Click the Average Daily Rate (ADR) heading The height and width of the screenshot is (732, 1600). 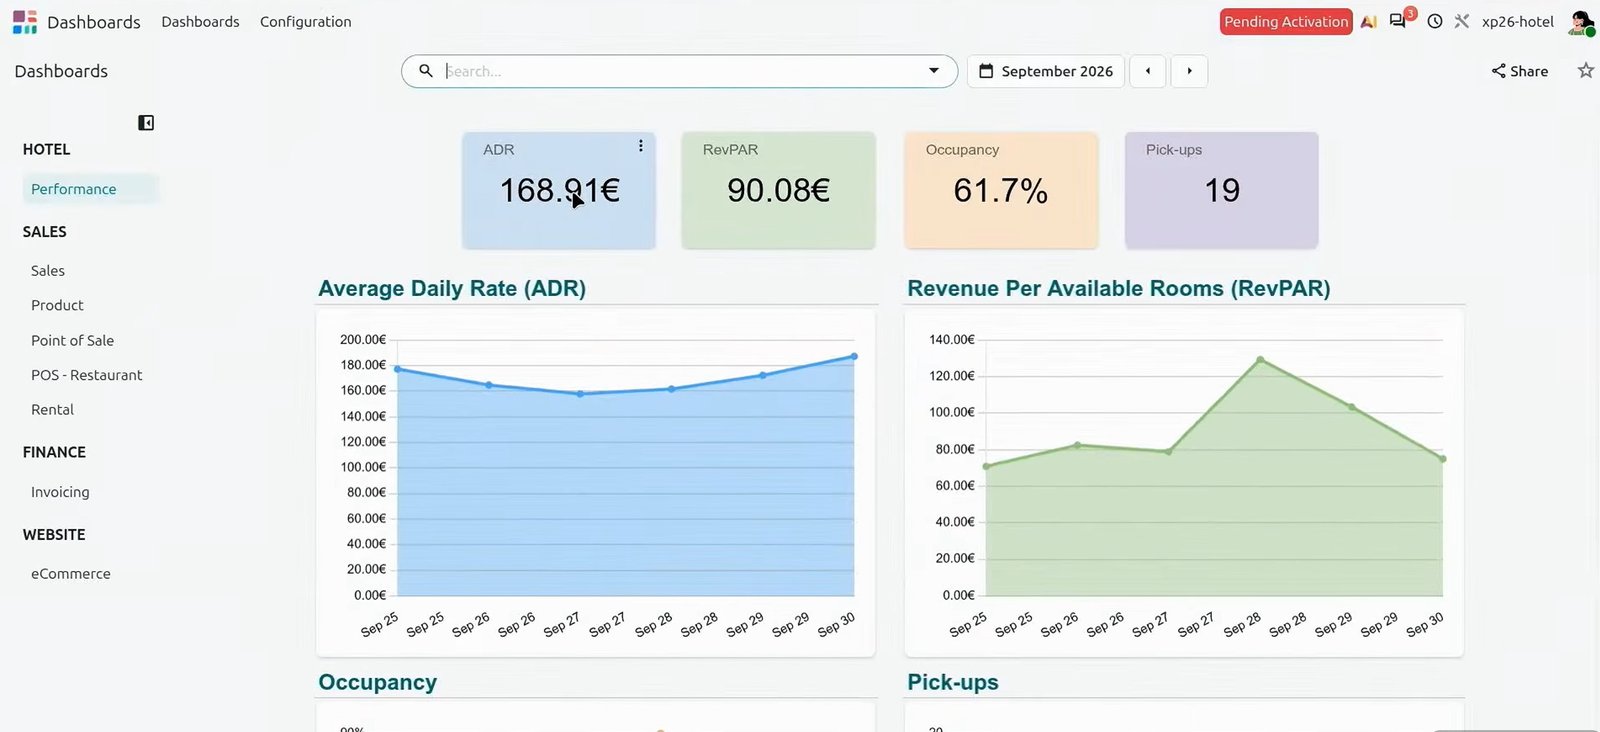coord(452,288)
